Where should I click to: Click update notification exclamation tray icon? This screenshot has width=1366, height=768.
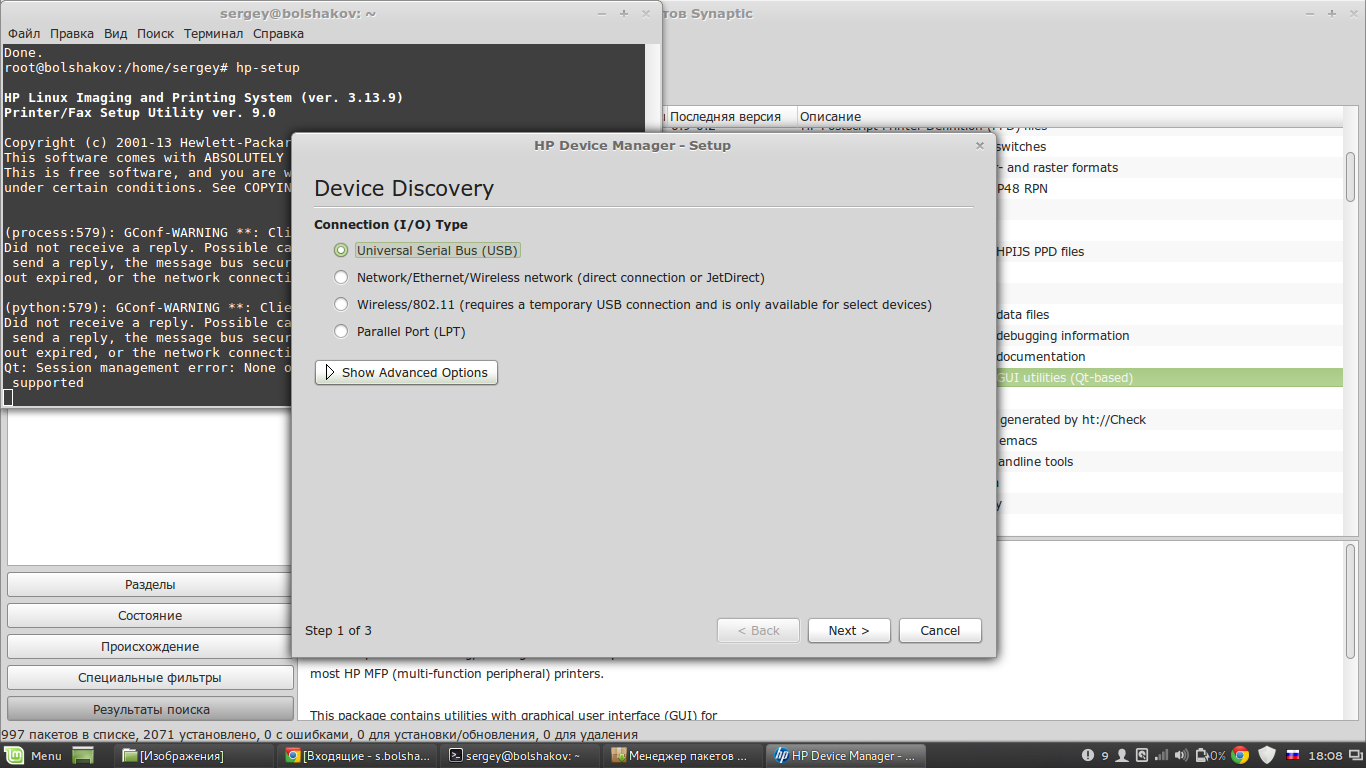(1088, 756)
